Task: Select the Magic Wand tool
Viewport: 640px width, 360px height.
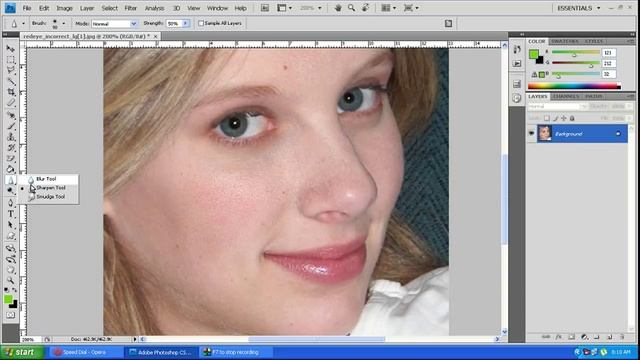Action: click(11, 82)
